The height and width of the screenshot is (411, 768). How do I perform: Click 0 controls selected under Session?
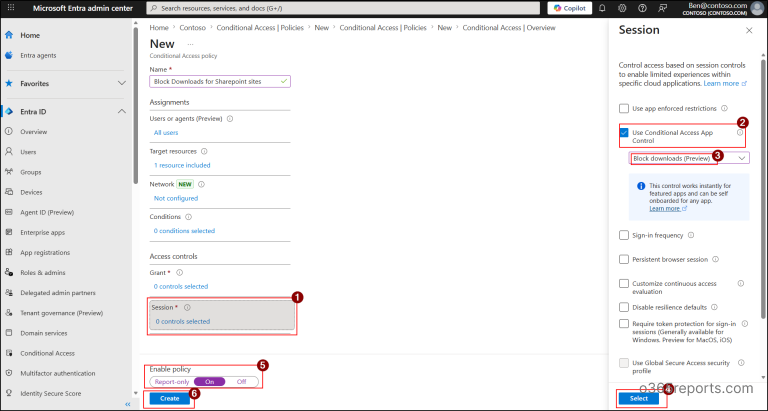tap(183, 322)
